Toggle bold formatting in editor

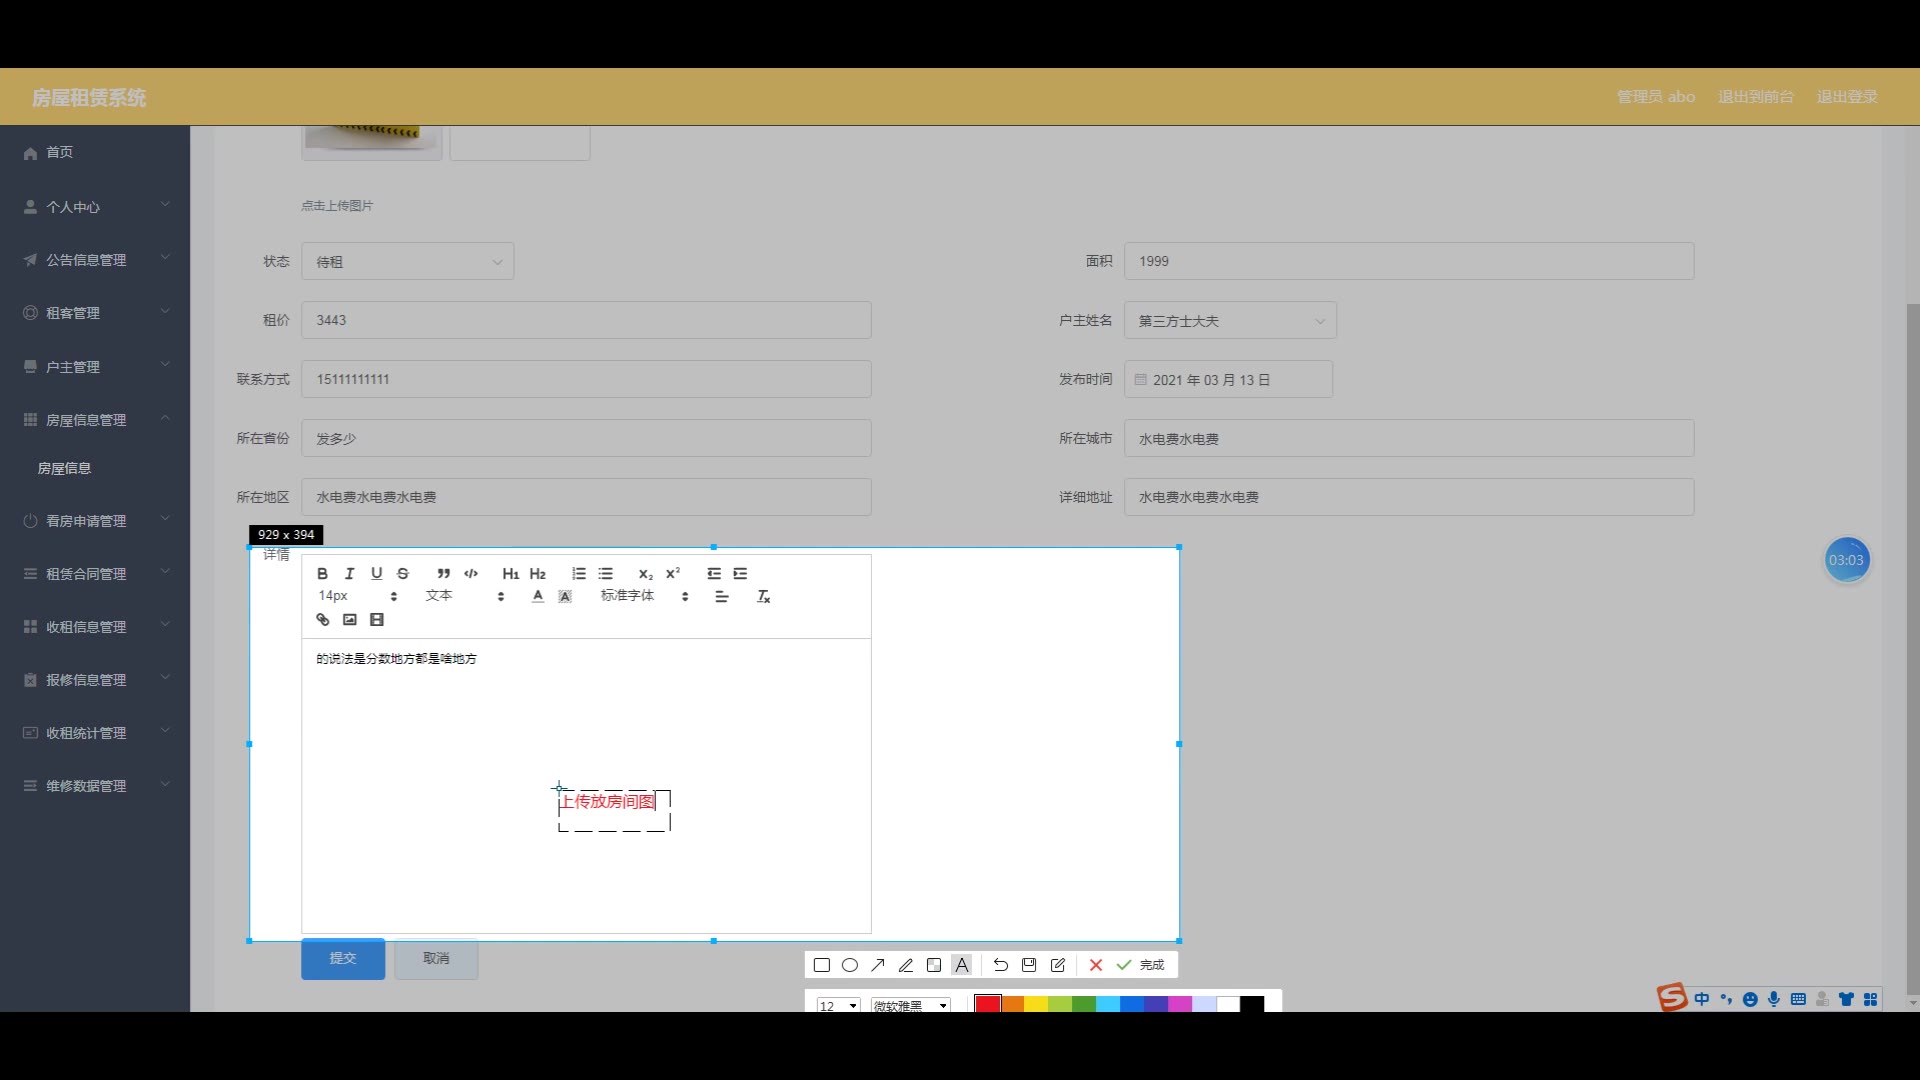click(x=322, y=573)
